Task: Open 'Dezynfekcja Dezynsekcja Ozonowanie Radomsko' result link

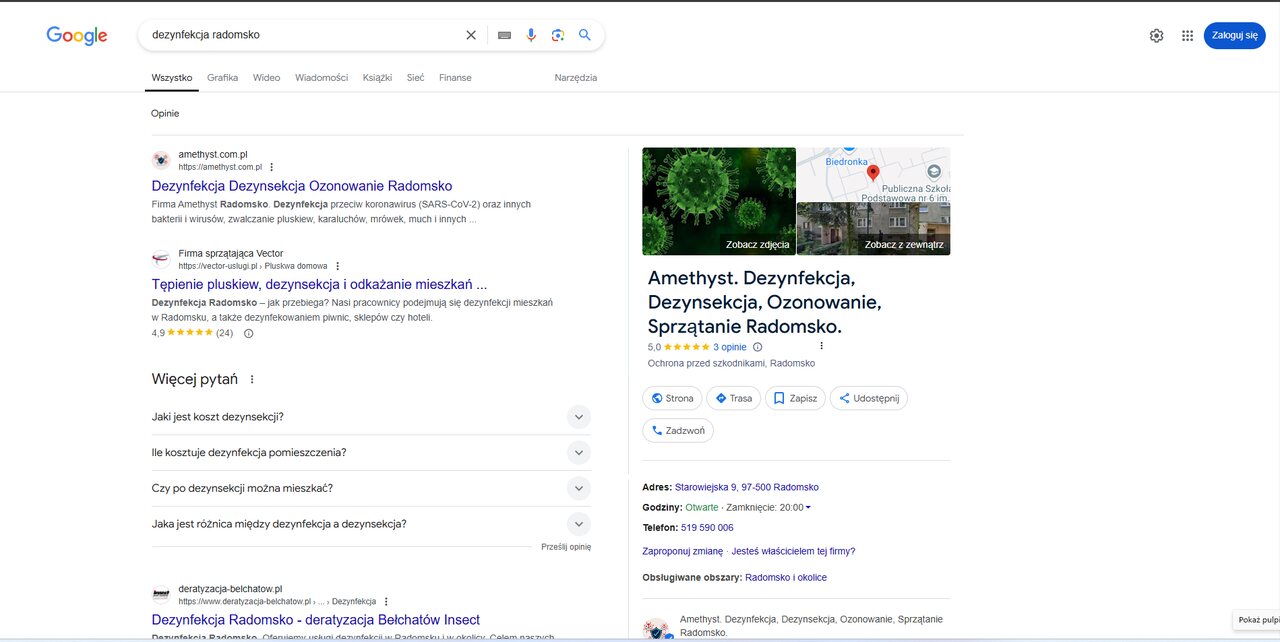Action: click(302, 186)
